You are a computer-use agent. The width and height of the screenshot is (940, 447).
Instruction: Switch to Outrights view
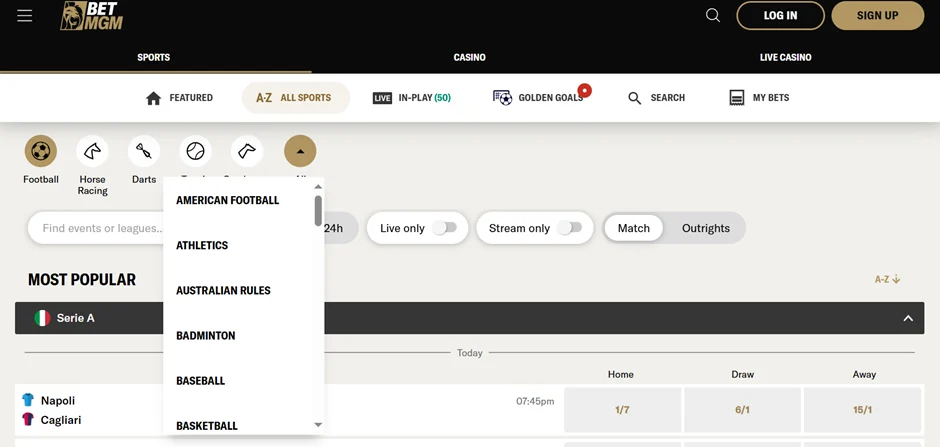pos(705,228)
